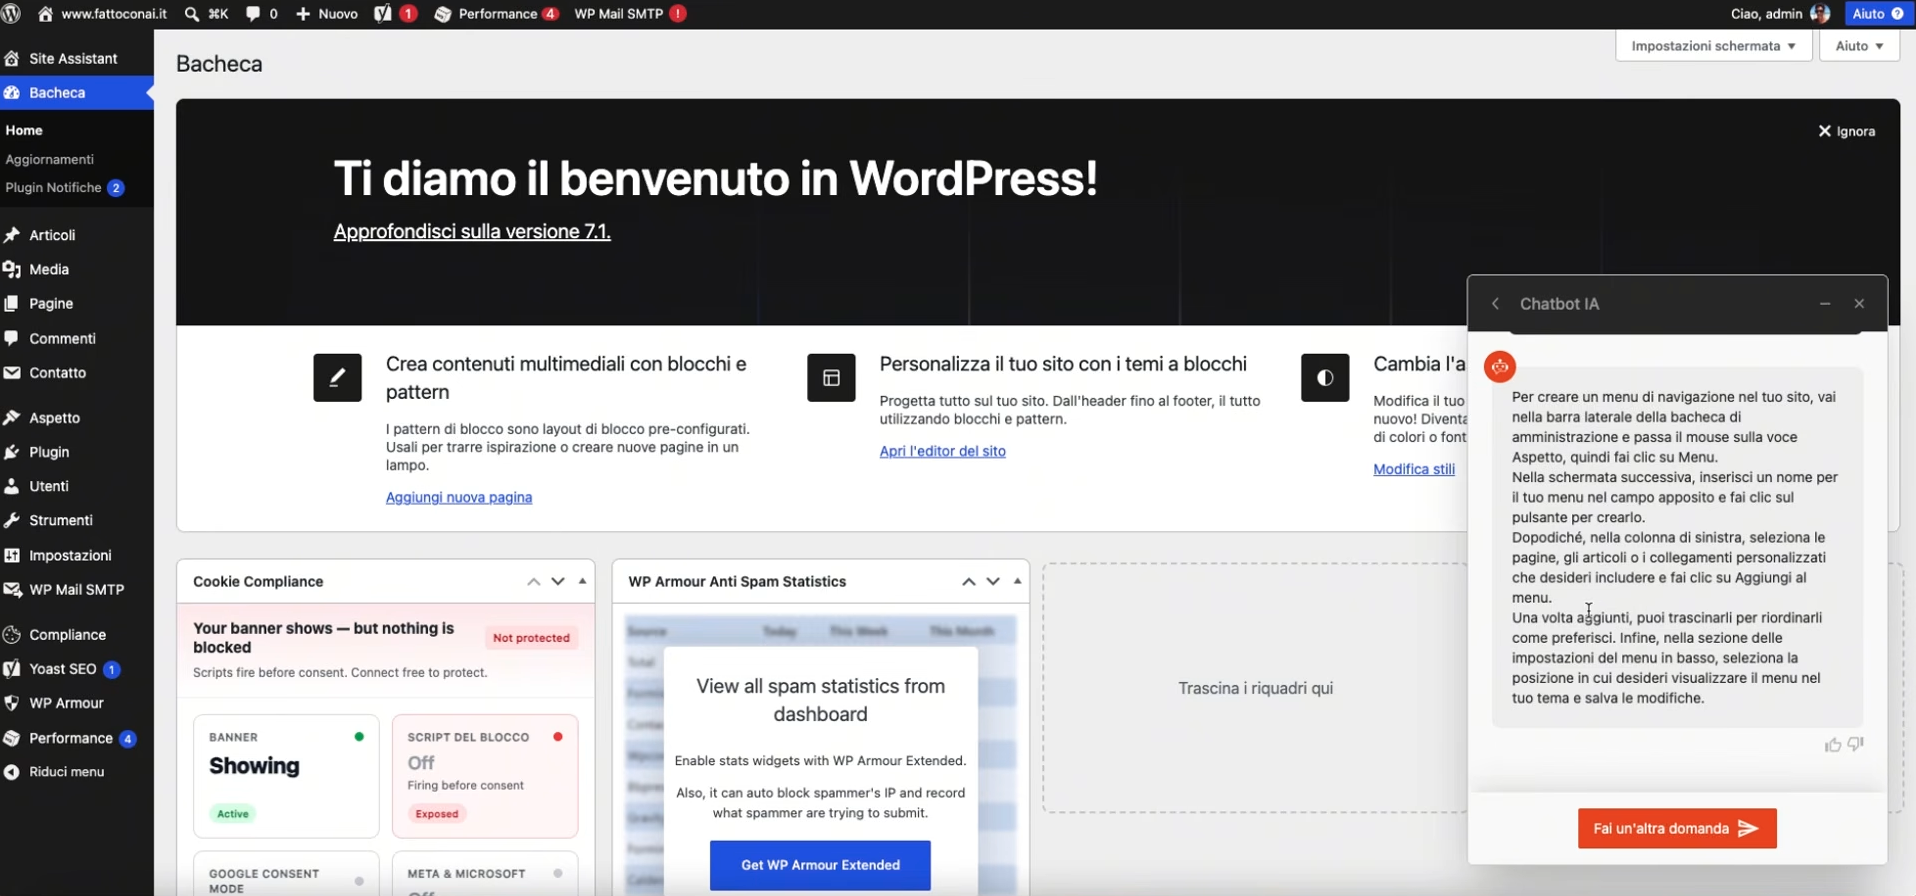Give thumbs down to chatbot answer
Screen dimensions: 1916x896
1856,745
